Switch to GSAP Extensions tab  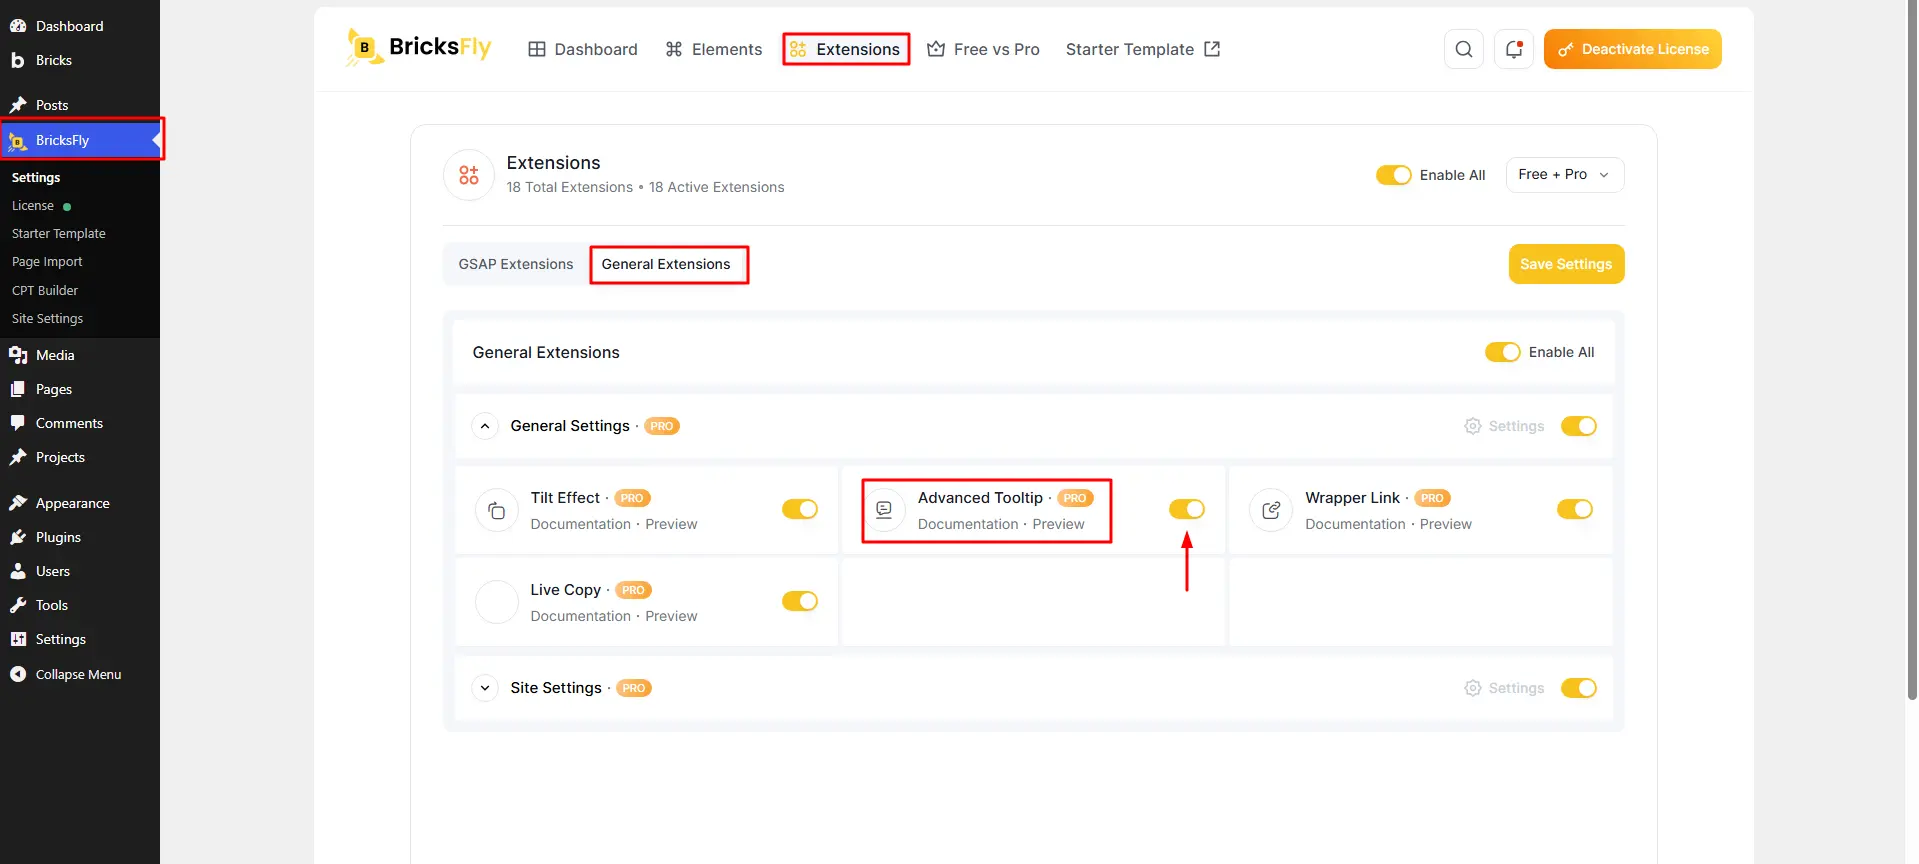[x=516, y=264]
